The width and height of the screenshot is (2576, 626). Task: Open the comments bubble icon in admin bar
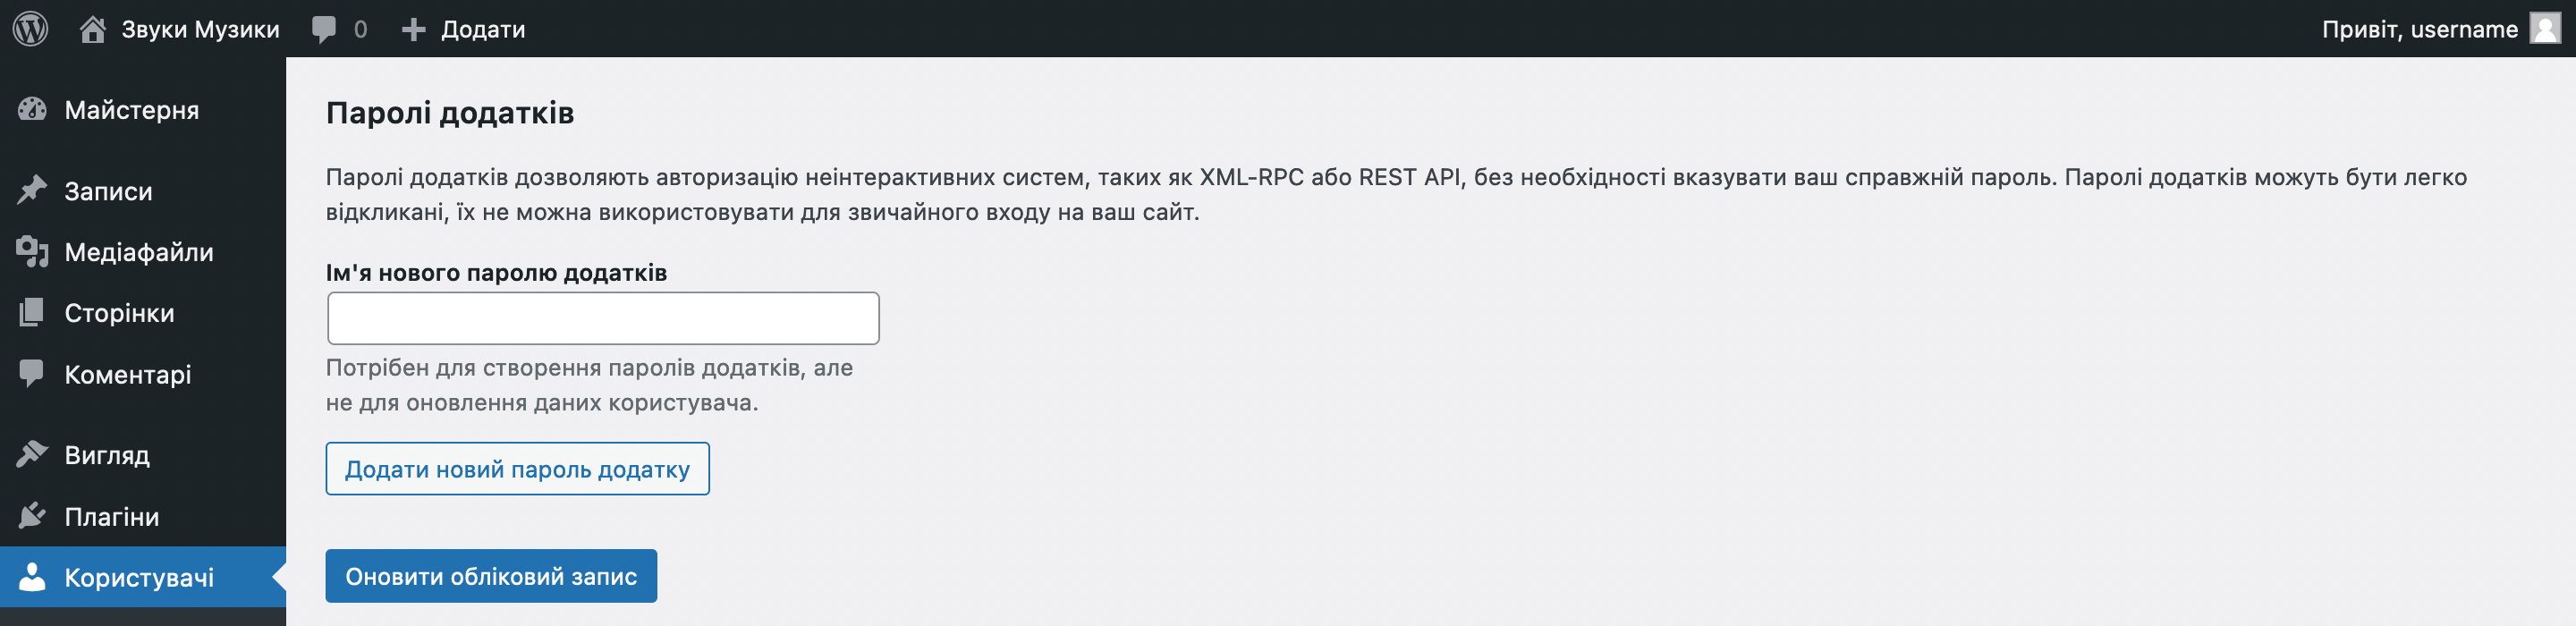[x=323, y=29]
